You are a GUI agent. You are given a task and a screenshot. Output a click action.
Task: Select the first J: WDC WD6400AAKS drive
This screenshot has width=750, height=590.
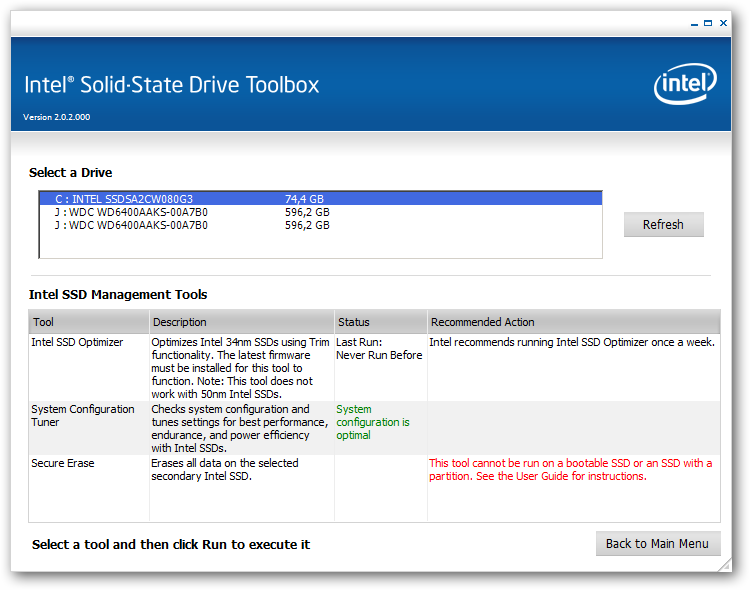point(320,212)
